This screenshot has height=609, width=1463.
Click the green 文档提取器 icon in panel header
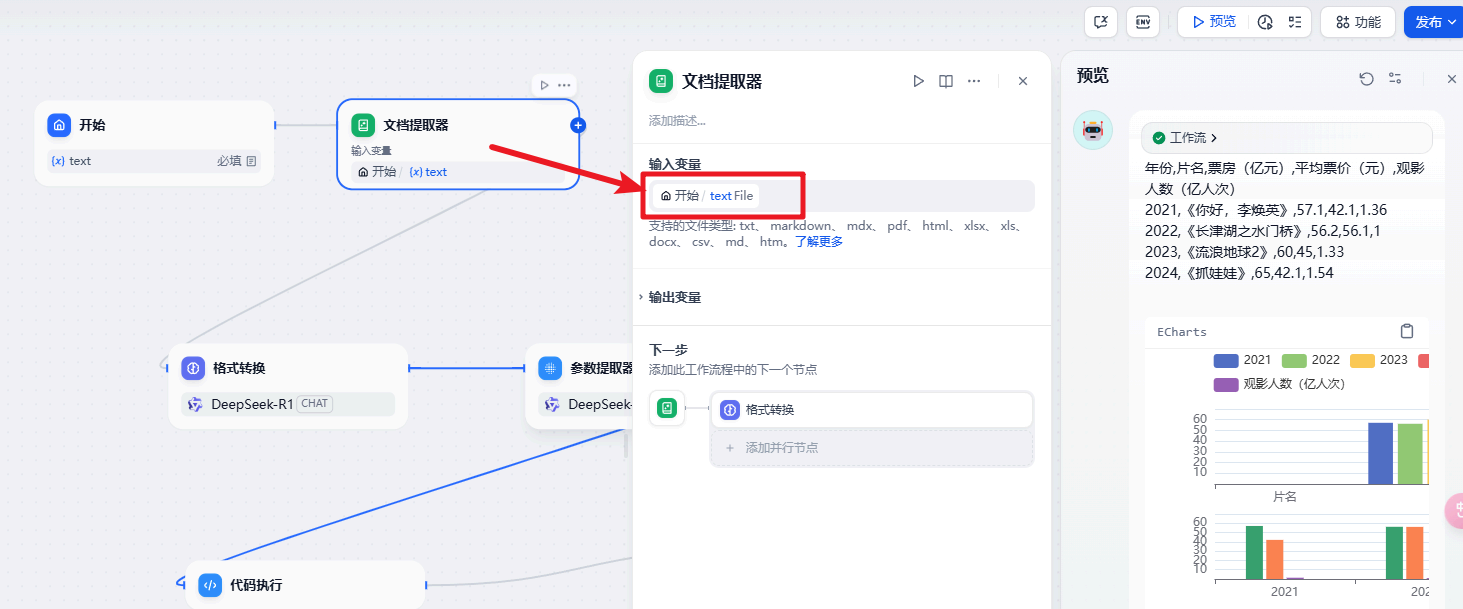point(661,81)
